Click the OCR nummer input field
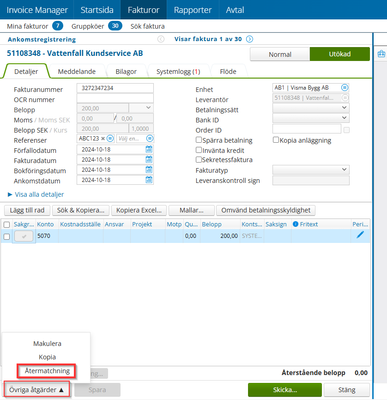The image size is (387, 400). click(115, 98)
